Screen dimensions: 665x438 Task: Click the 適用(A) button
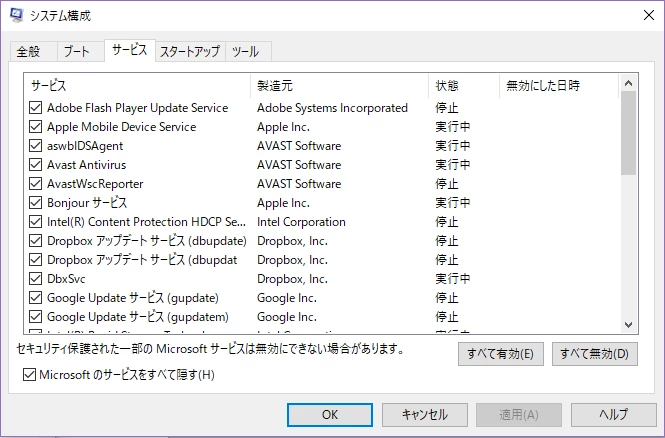tap(519, 415)
